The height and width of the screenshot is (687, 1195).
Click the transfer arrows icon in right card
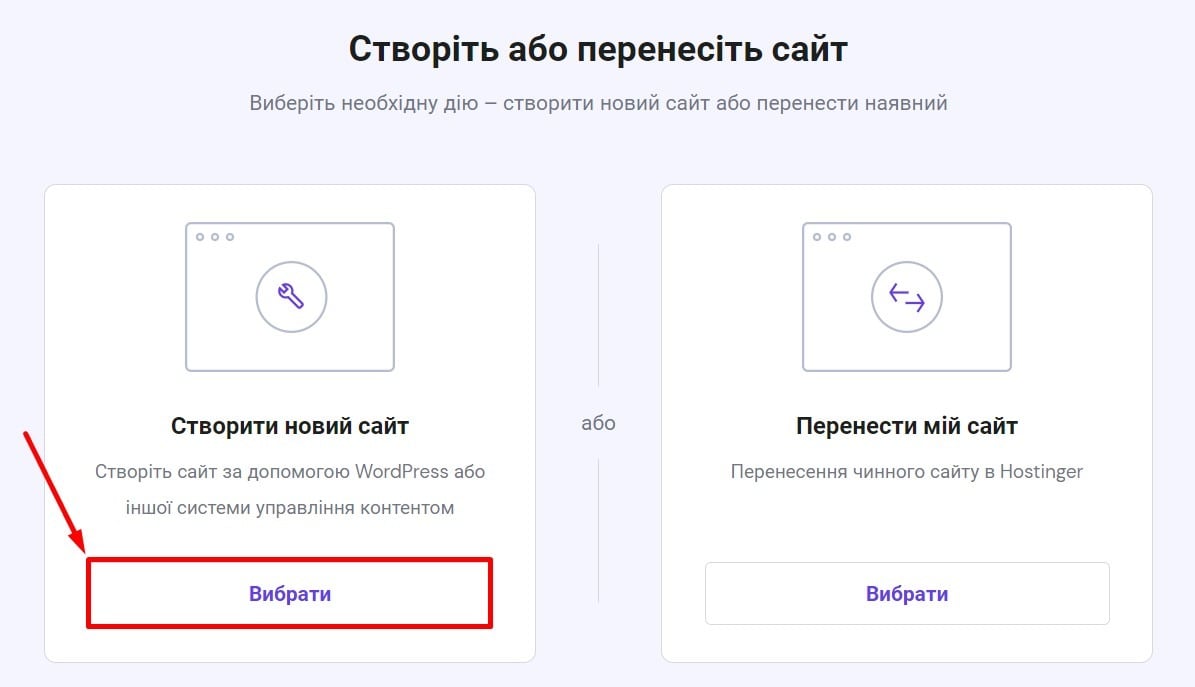(907, 297)
